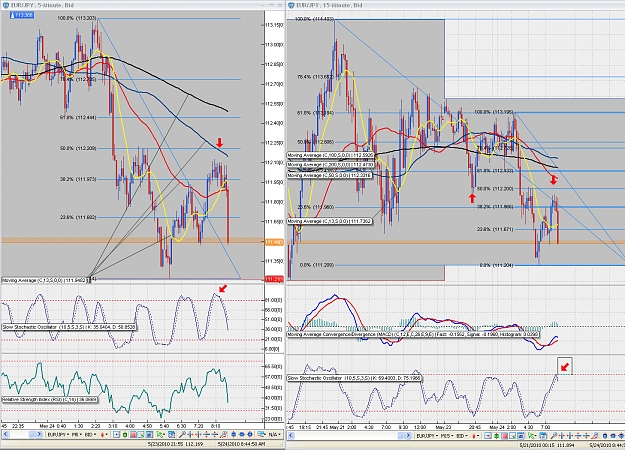Click the red square icon in 5-minute chart toolbar
625x450 pixels.
[133, 434]
